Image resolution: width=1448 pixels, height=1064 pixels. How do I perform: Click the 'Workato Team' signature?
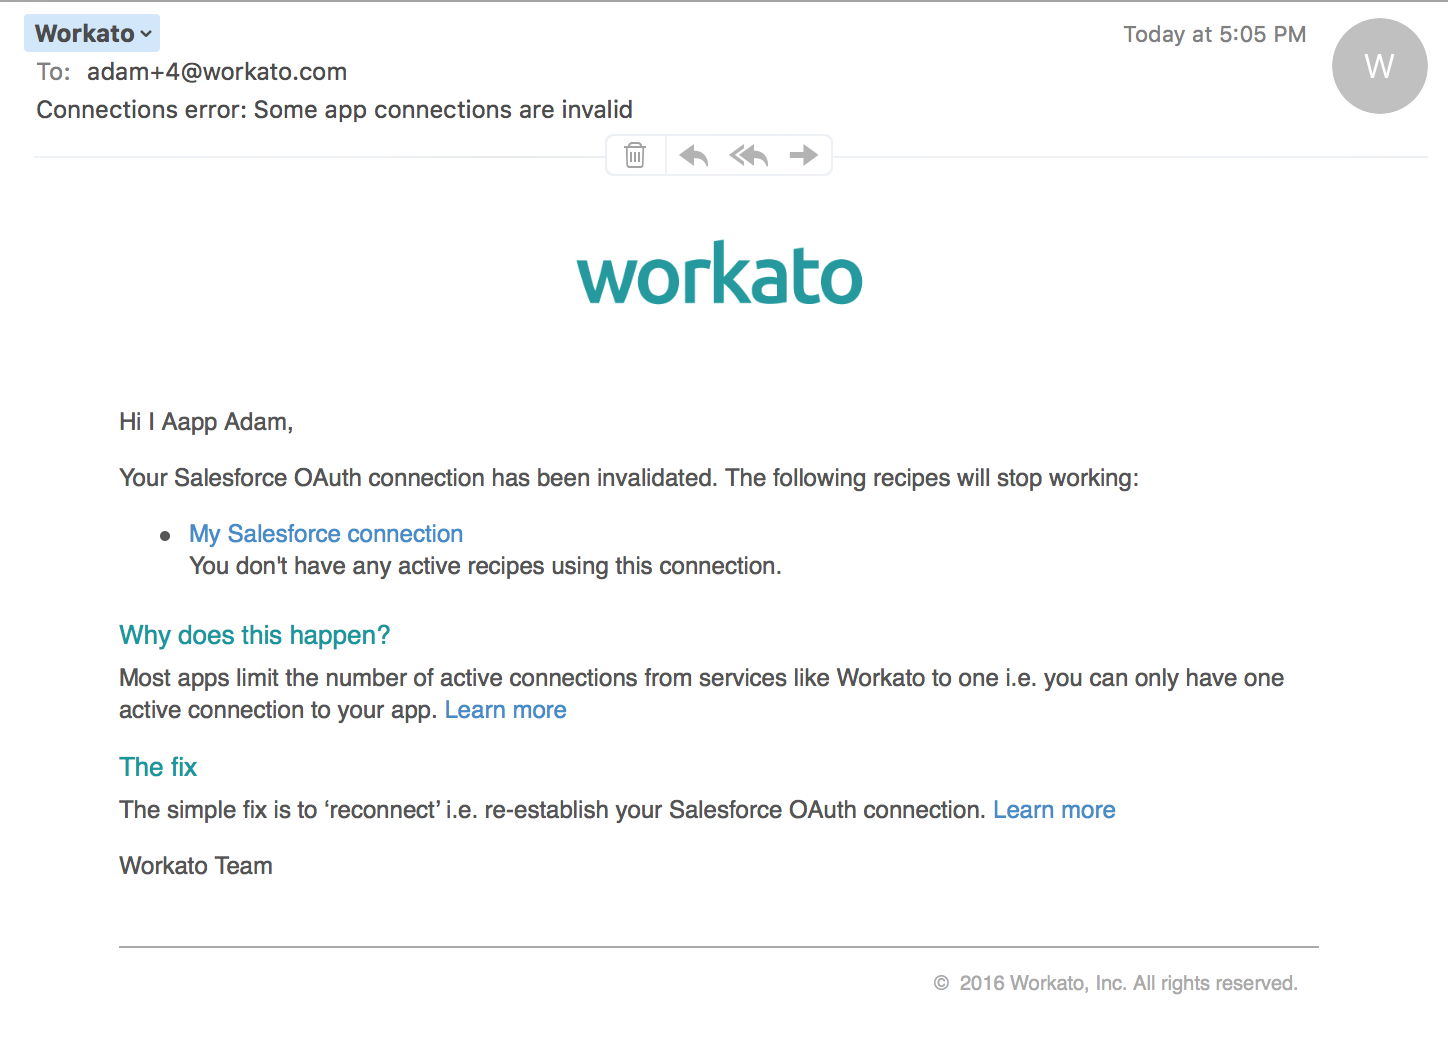click(196, 866)
